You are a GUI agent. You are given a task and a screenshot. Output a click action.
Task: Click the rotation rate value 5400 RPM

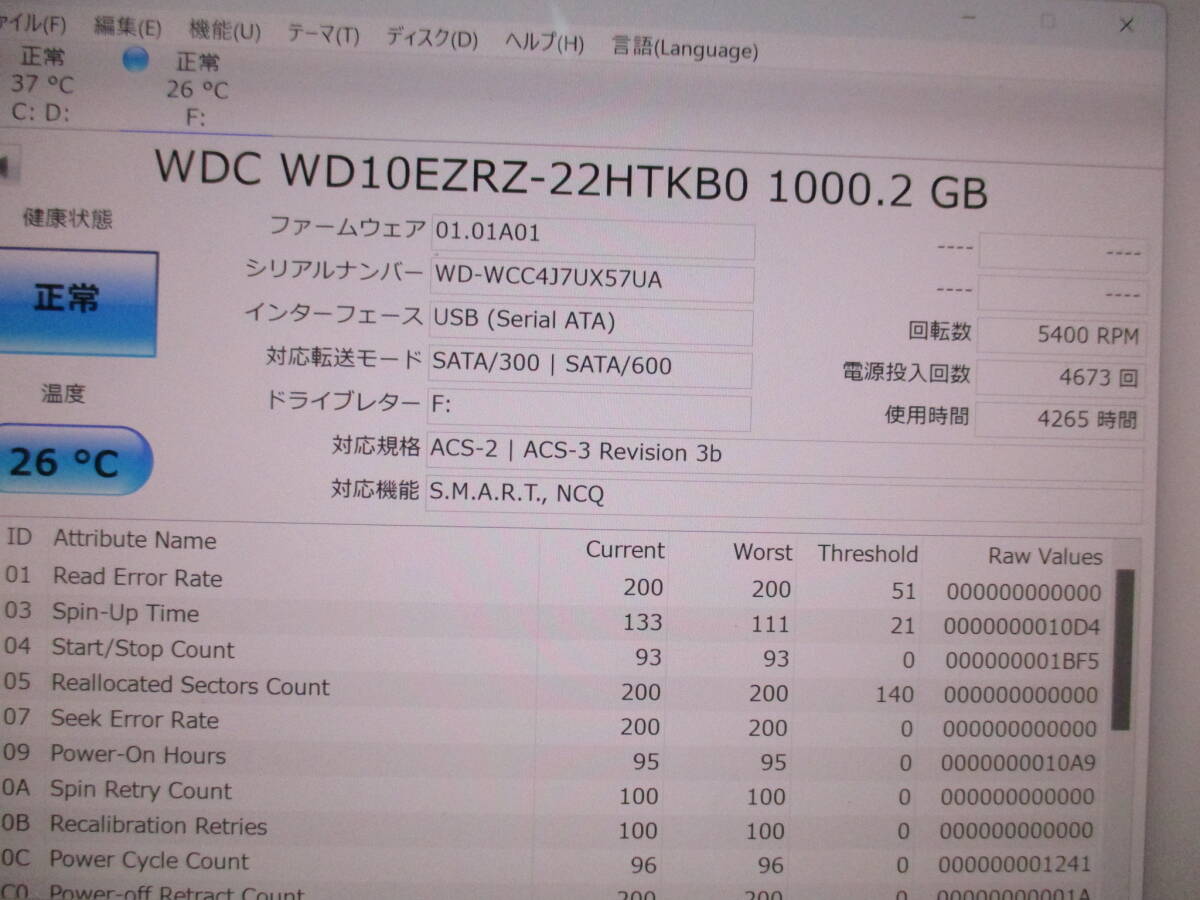[x=1061, y=336]
